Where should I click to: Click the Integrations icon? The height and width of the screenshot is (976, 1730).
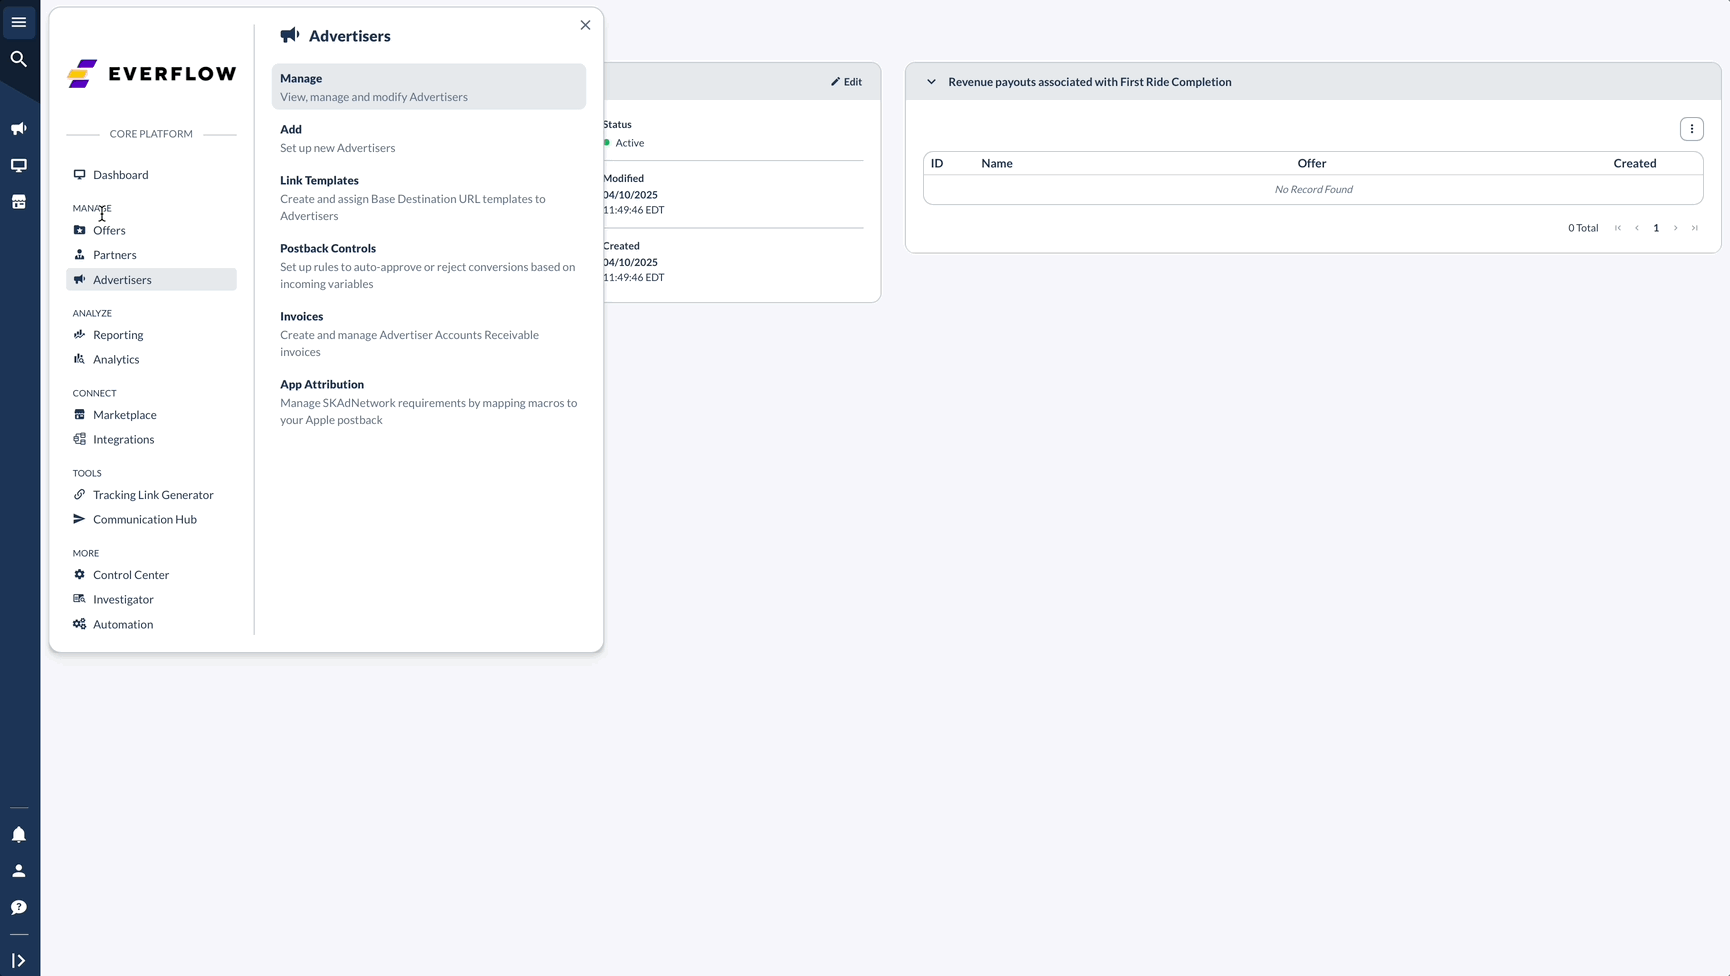point(80,440)
